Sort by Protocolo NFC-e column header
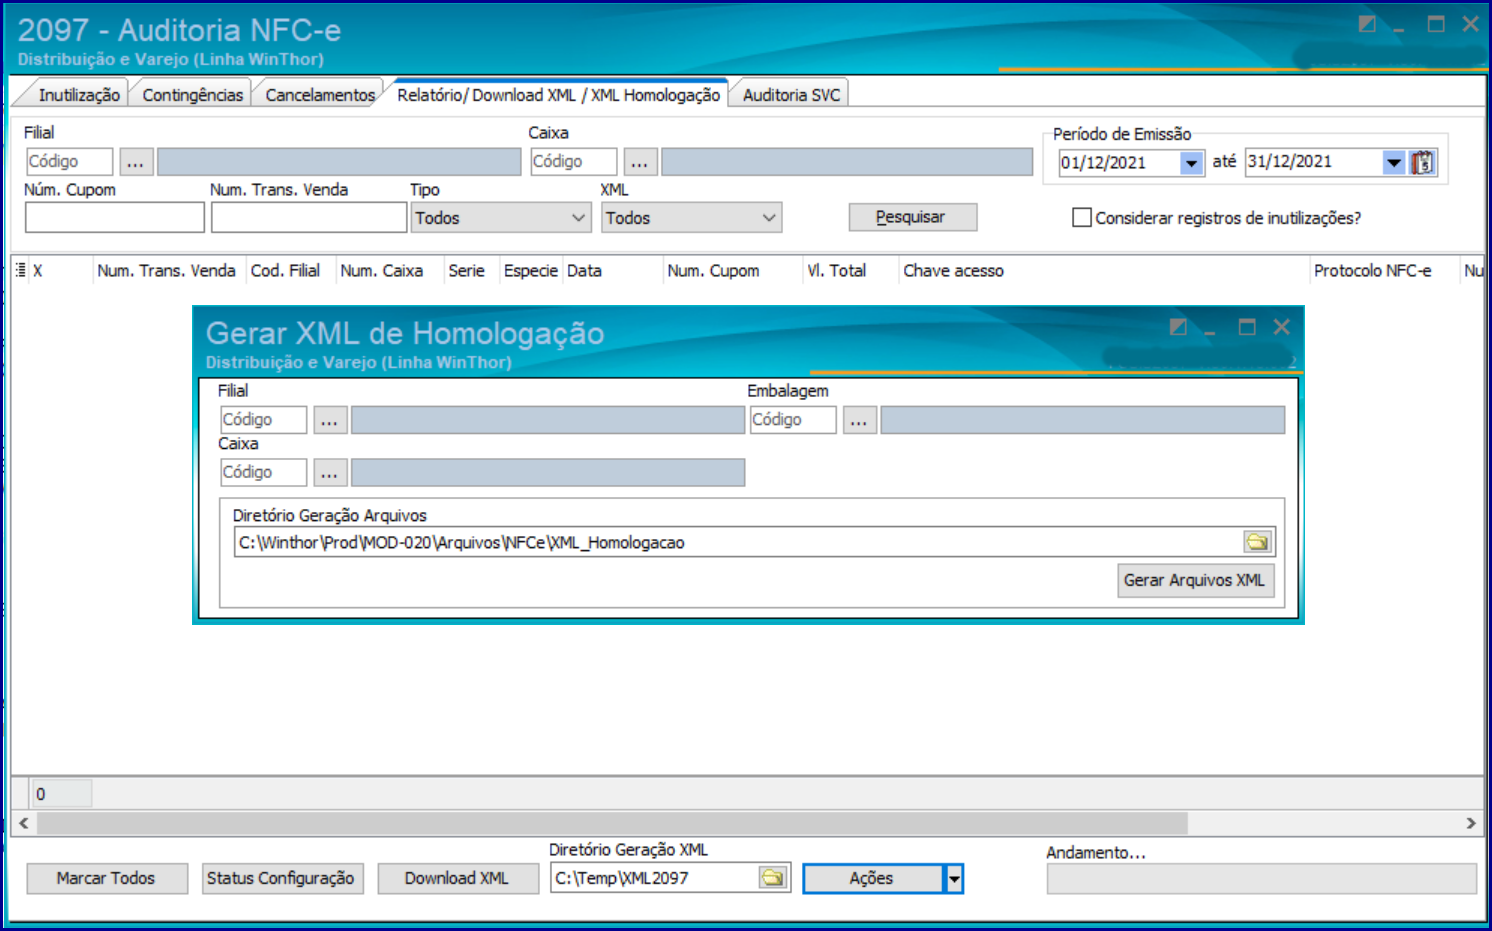Image resolution: width=1492 pixels, height=931 pixels. pyautogui.click(x=1373, y=271)
